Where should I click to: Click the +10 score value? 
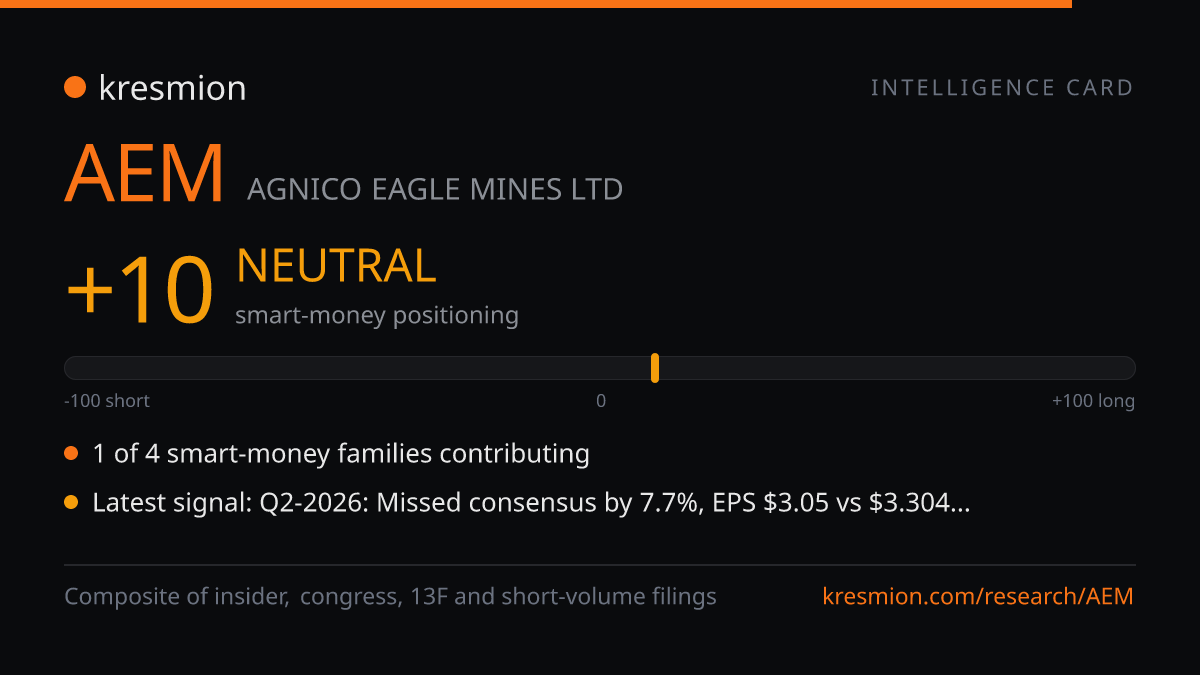click(x=140, y=290)
